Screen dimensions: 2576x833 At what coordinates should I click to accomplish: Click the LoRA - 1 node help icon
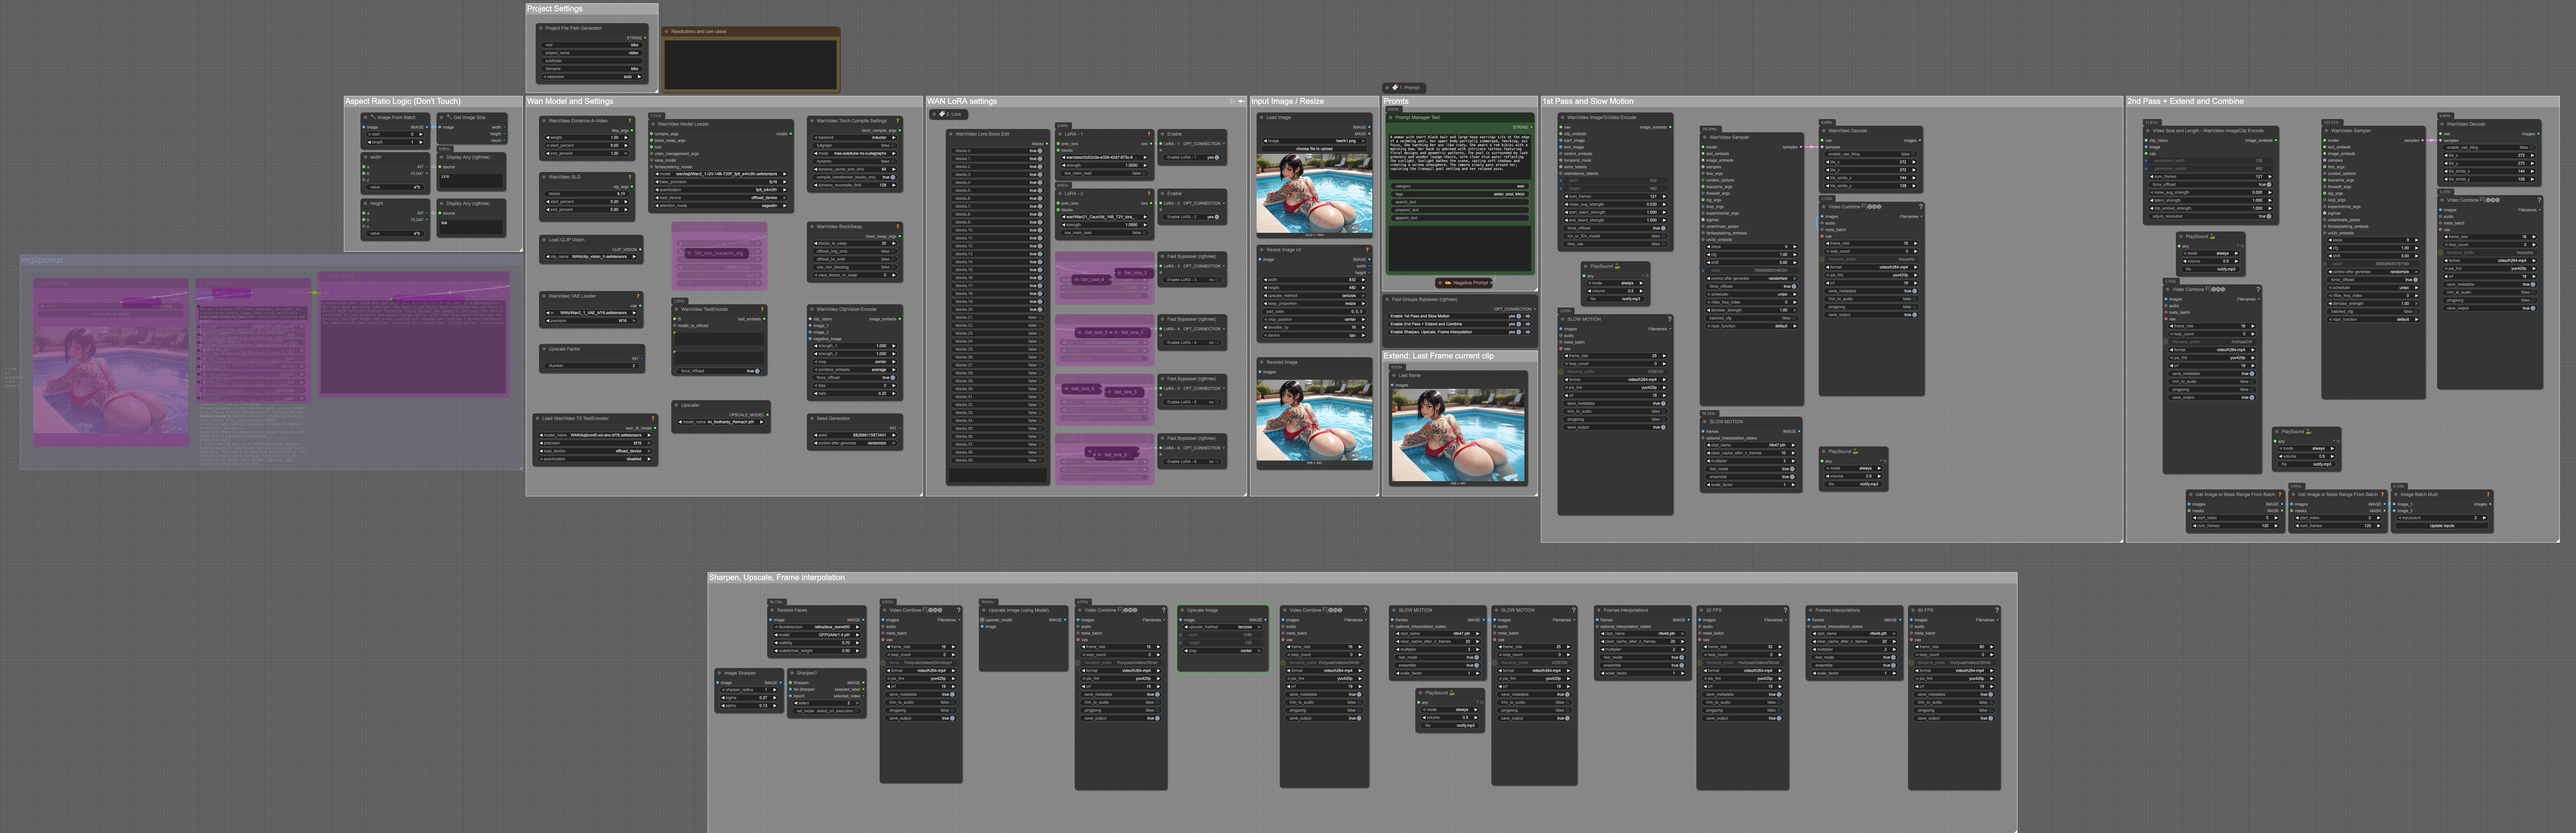click(1149, 134)
